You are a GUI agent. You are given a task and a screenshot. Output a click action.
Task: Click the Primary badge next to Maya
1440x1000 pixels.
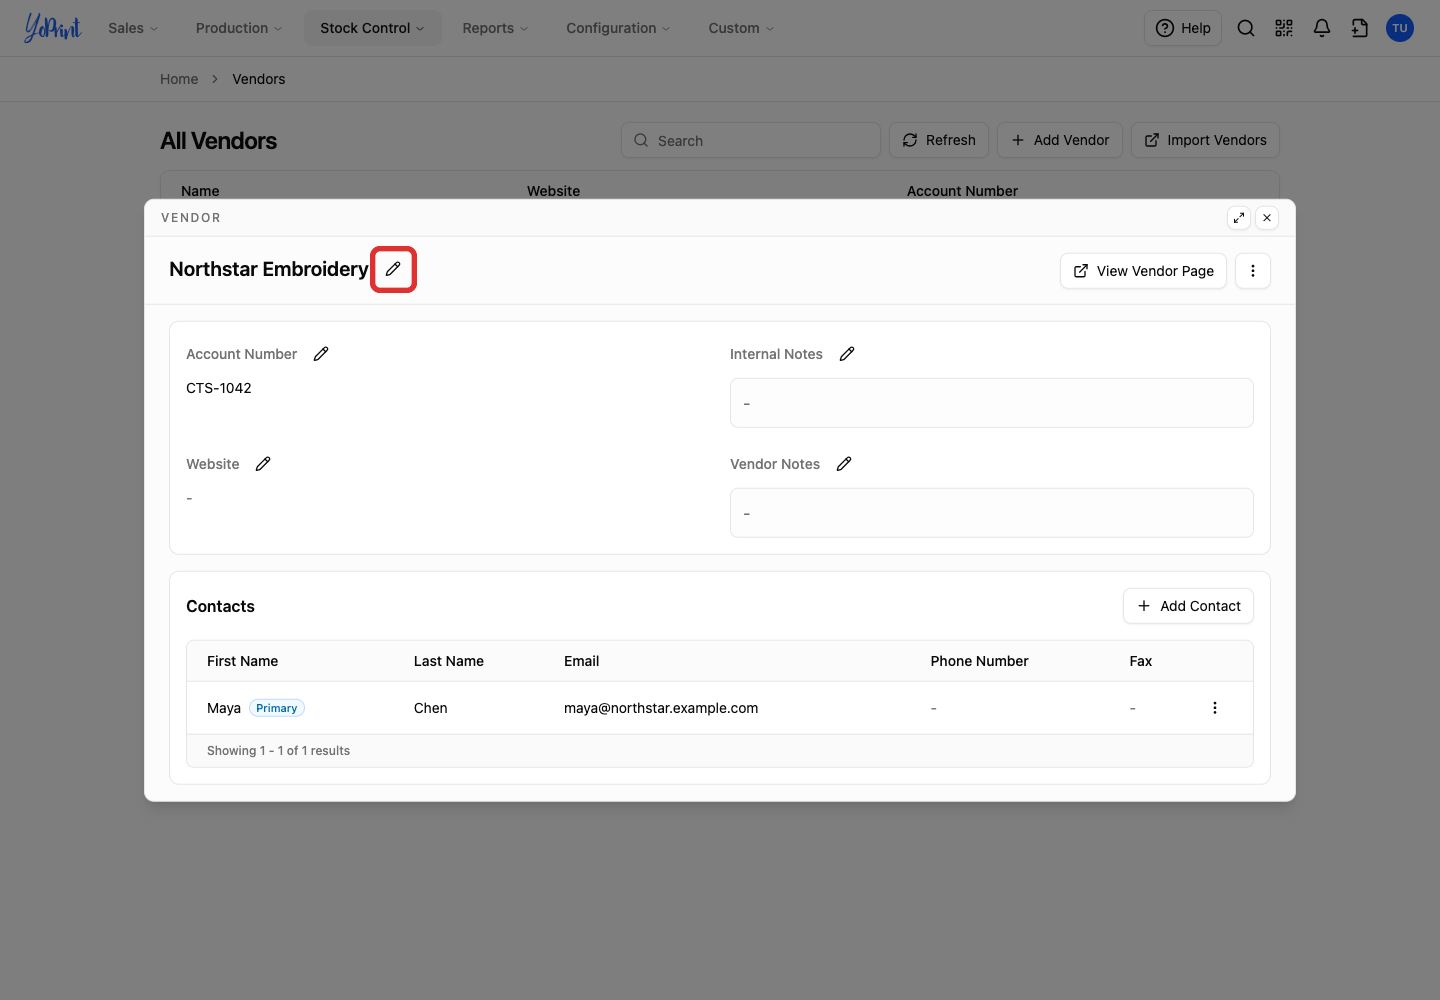point(277,708)
